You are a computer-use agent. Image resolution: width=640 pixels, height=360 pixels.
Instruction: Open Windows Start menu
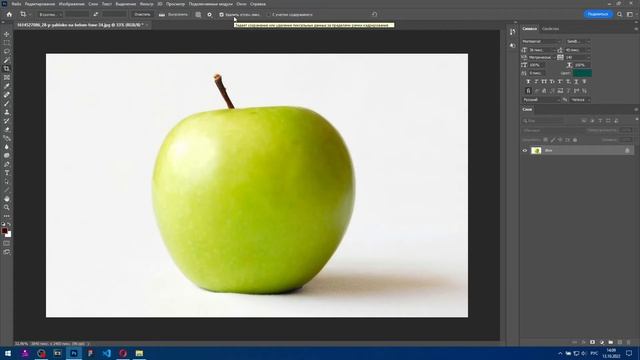7,353
